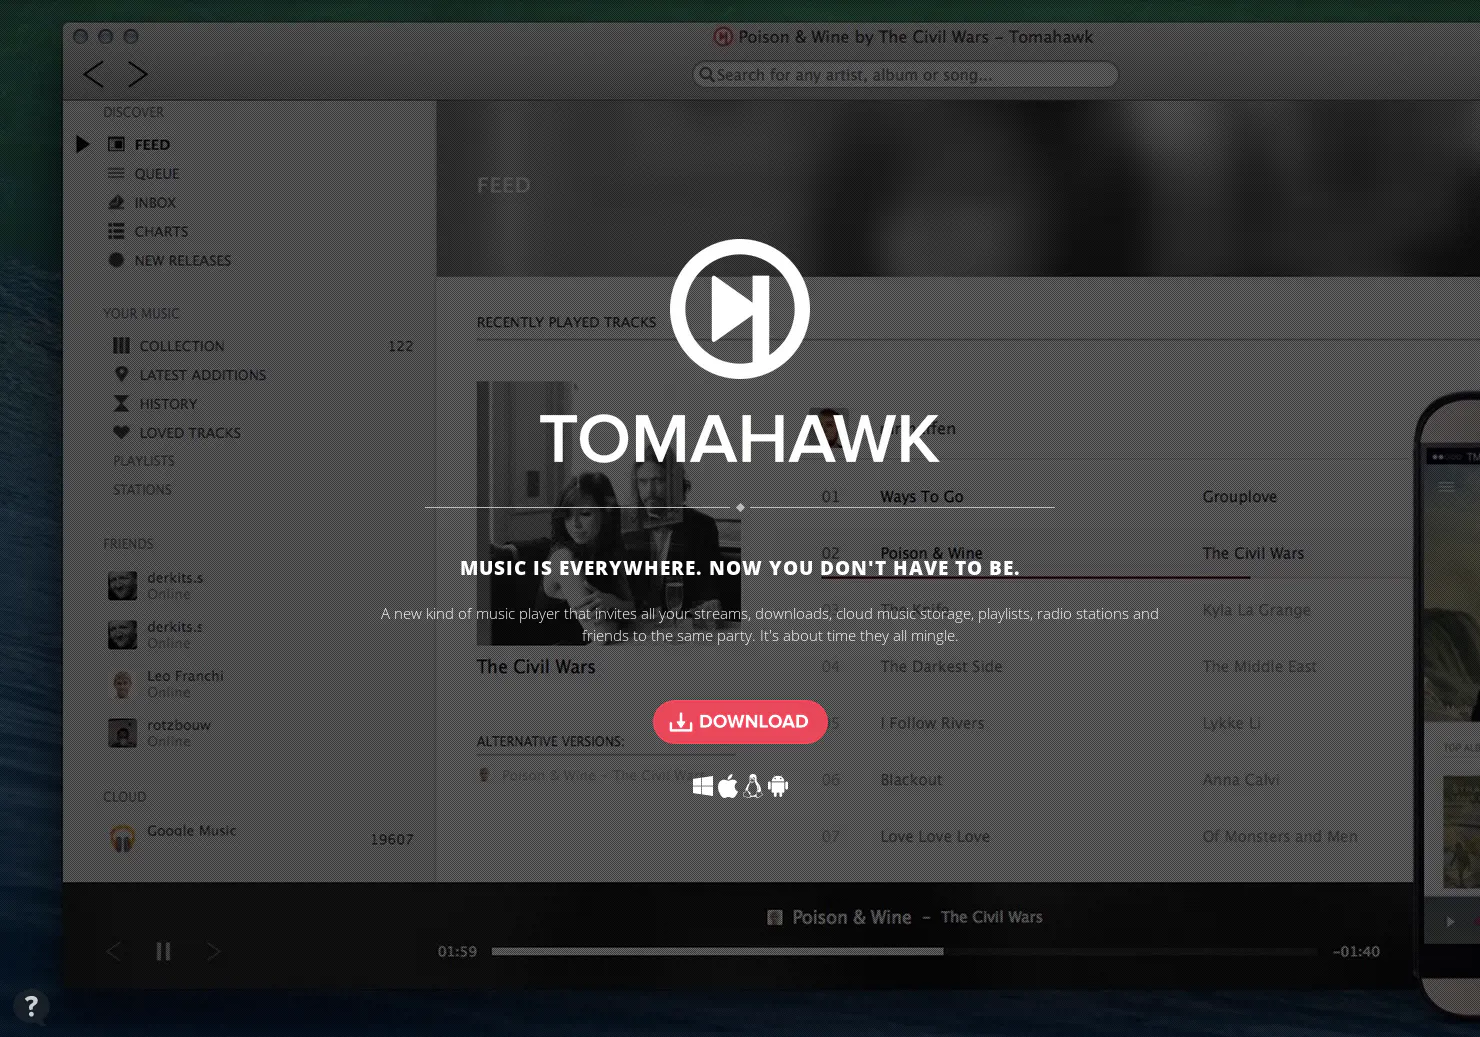
Task: Click the elapsed time 01:59 label
Action: (x=457, y=952)
